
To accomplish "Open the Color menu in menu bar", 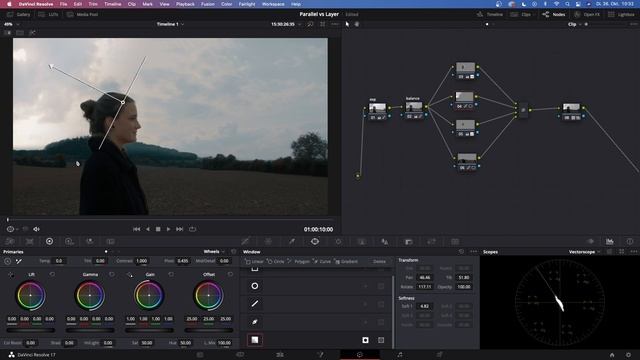I will coord(227,4).
